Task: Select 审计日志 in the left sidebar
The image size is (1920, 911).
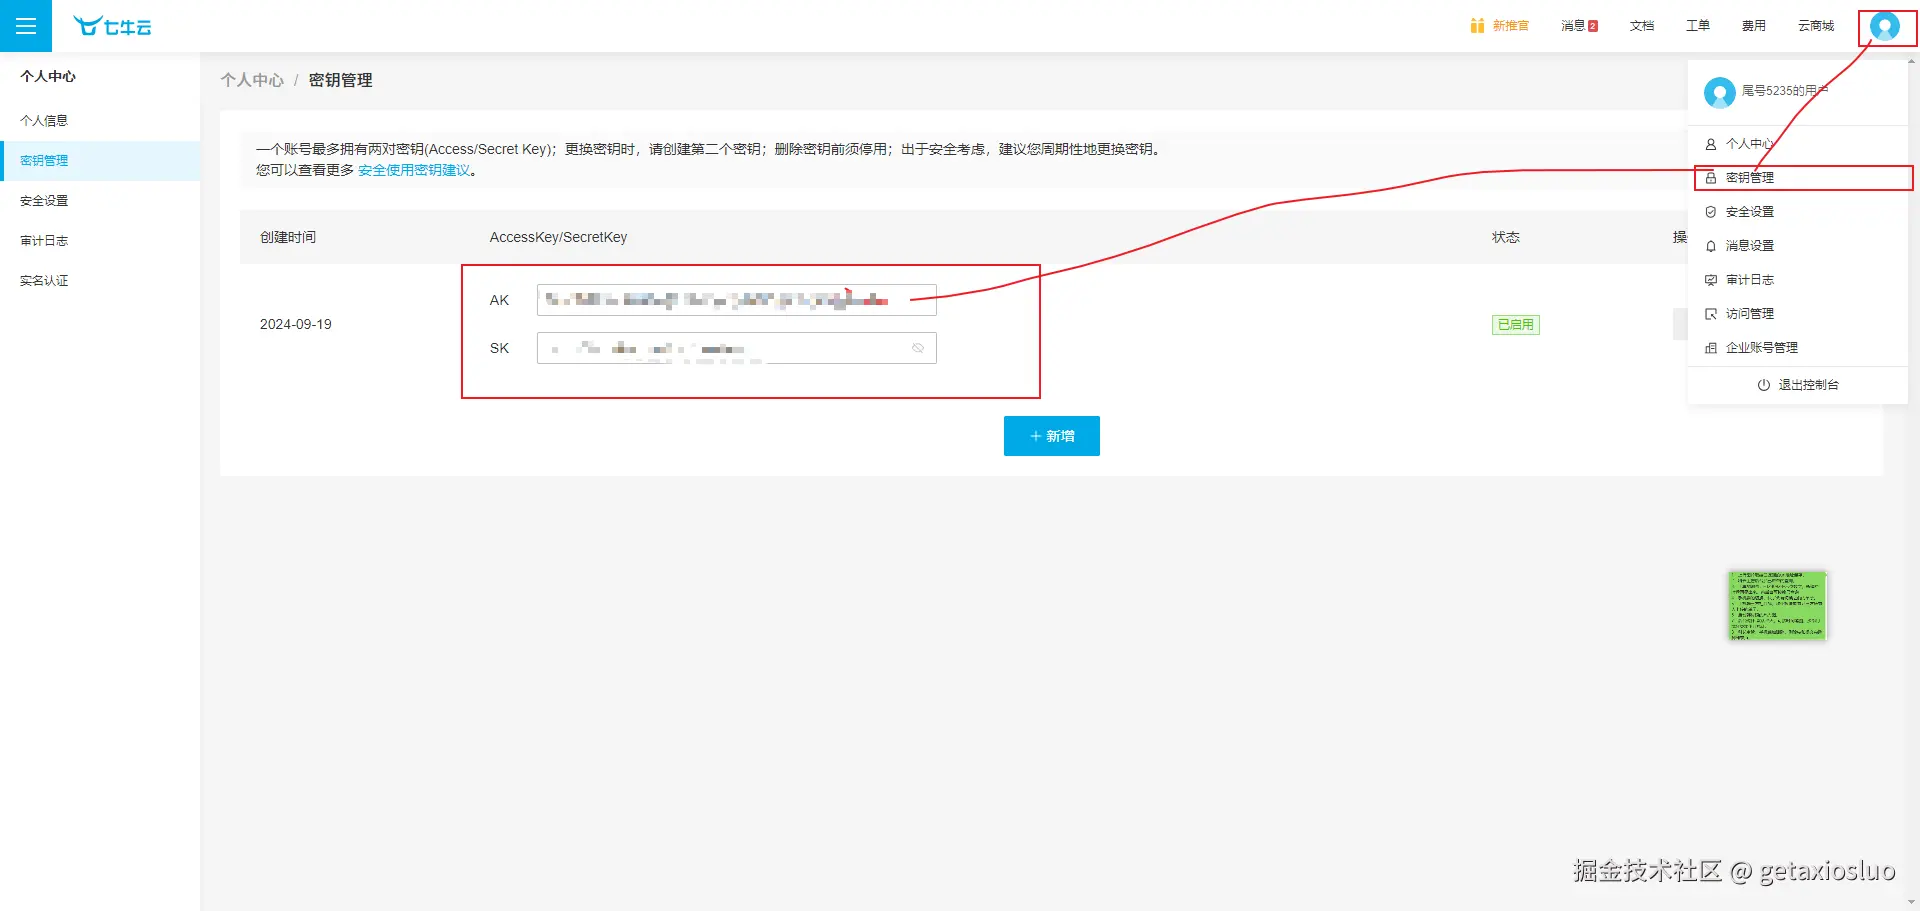Action: click(100, 240)
